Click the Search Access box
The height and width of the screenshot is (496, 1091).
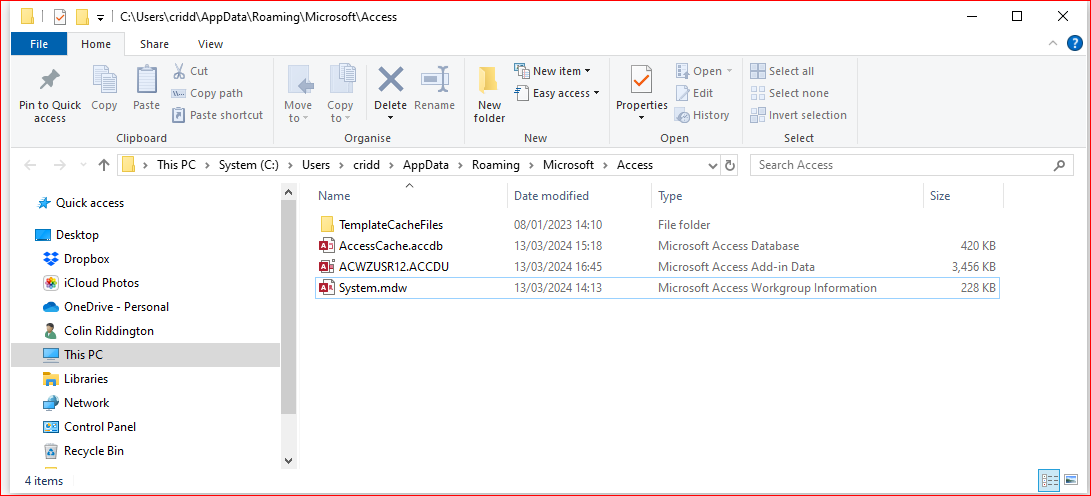tap(911, 165)
